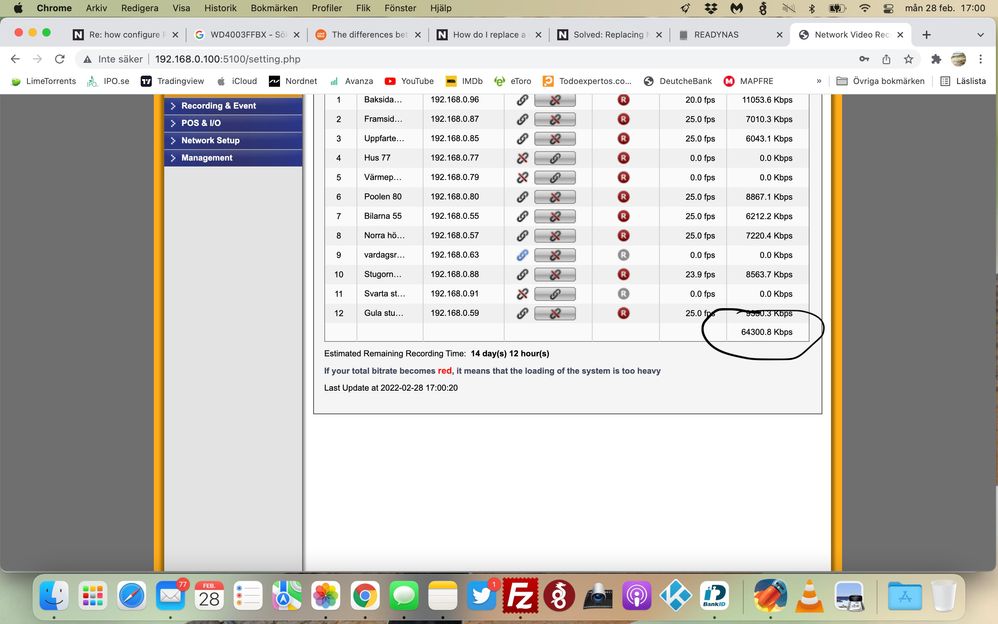Open the Tradingview bookmark
This screenshot has width=998, height=624.
[172, 81]
